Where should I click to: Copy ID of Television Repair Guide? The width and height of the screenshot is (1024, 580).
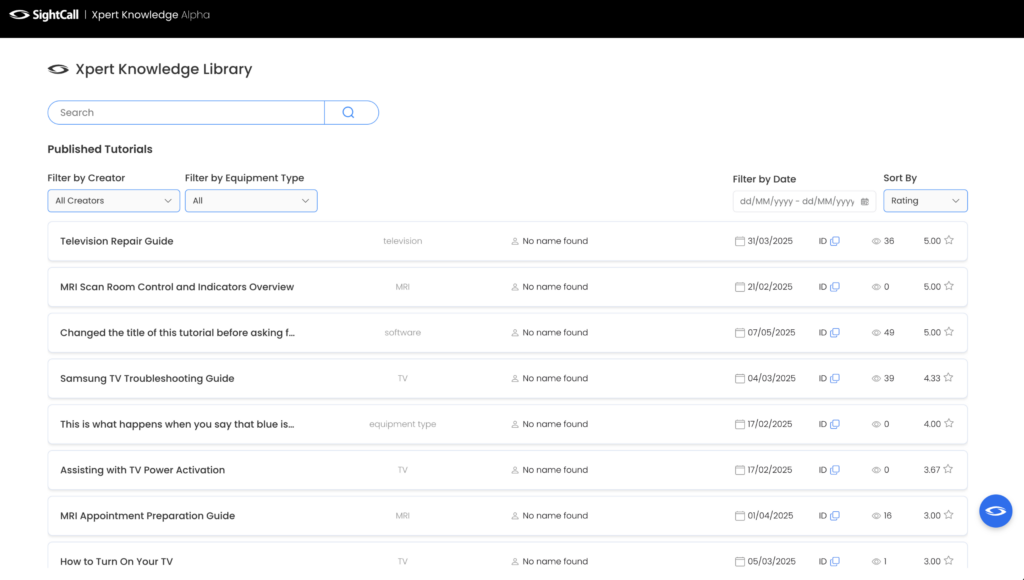click(835, 241)
